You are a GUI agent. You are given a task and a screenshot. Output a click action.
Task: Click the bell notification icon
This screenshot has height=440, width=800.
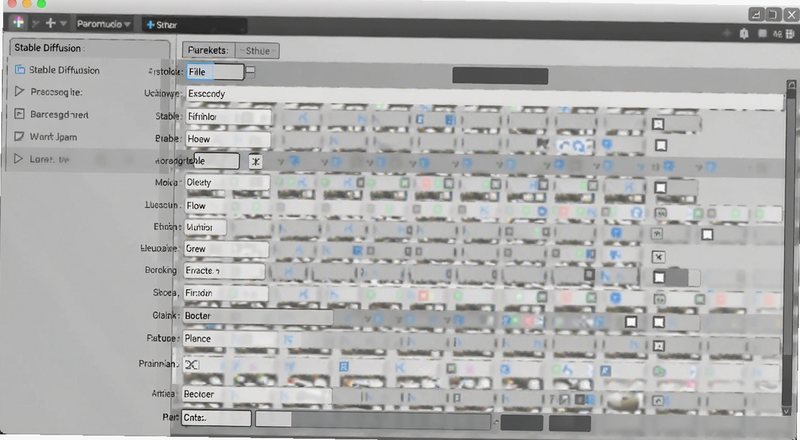point(744,34)
